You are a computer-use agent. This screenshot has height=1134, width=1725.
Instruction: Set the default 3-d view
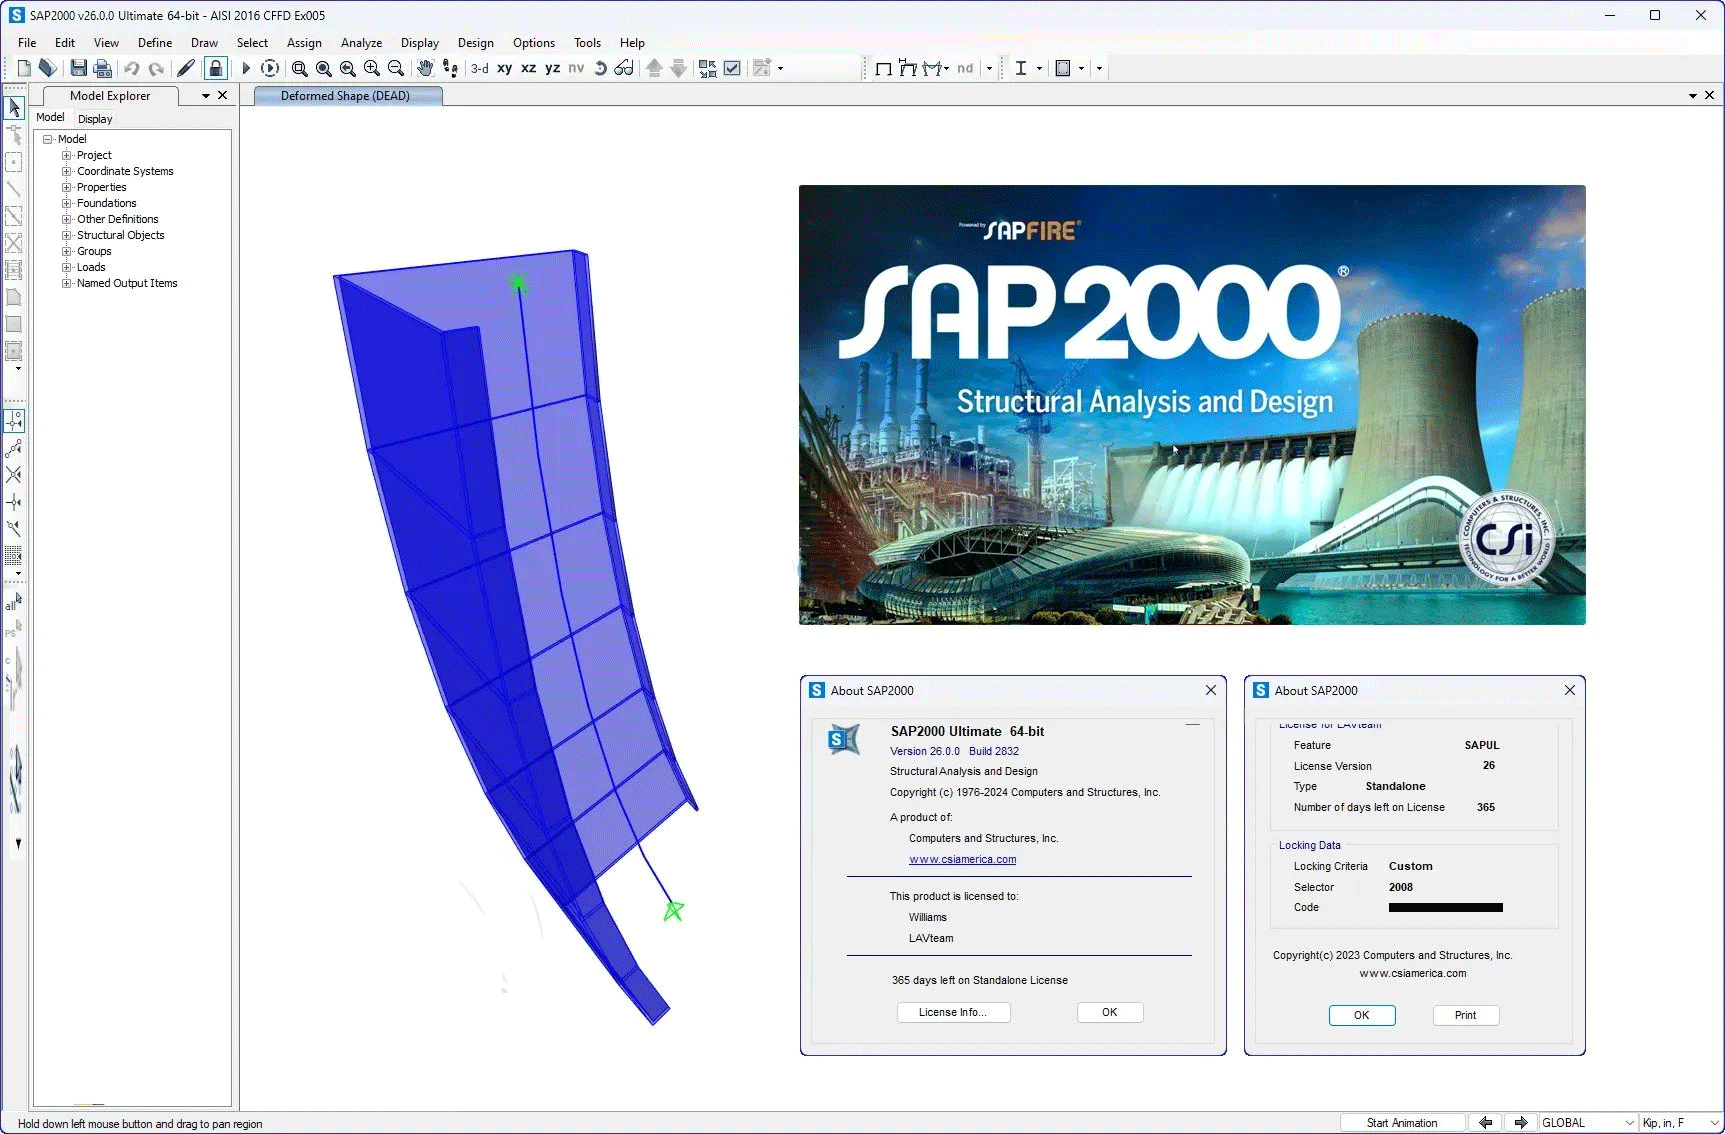(480, 68)
